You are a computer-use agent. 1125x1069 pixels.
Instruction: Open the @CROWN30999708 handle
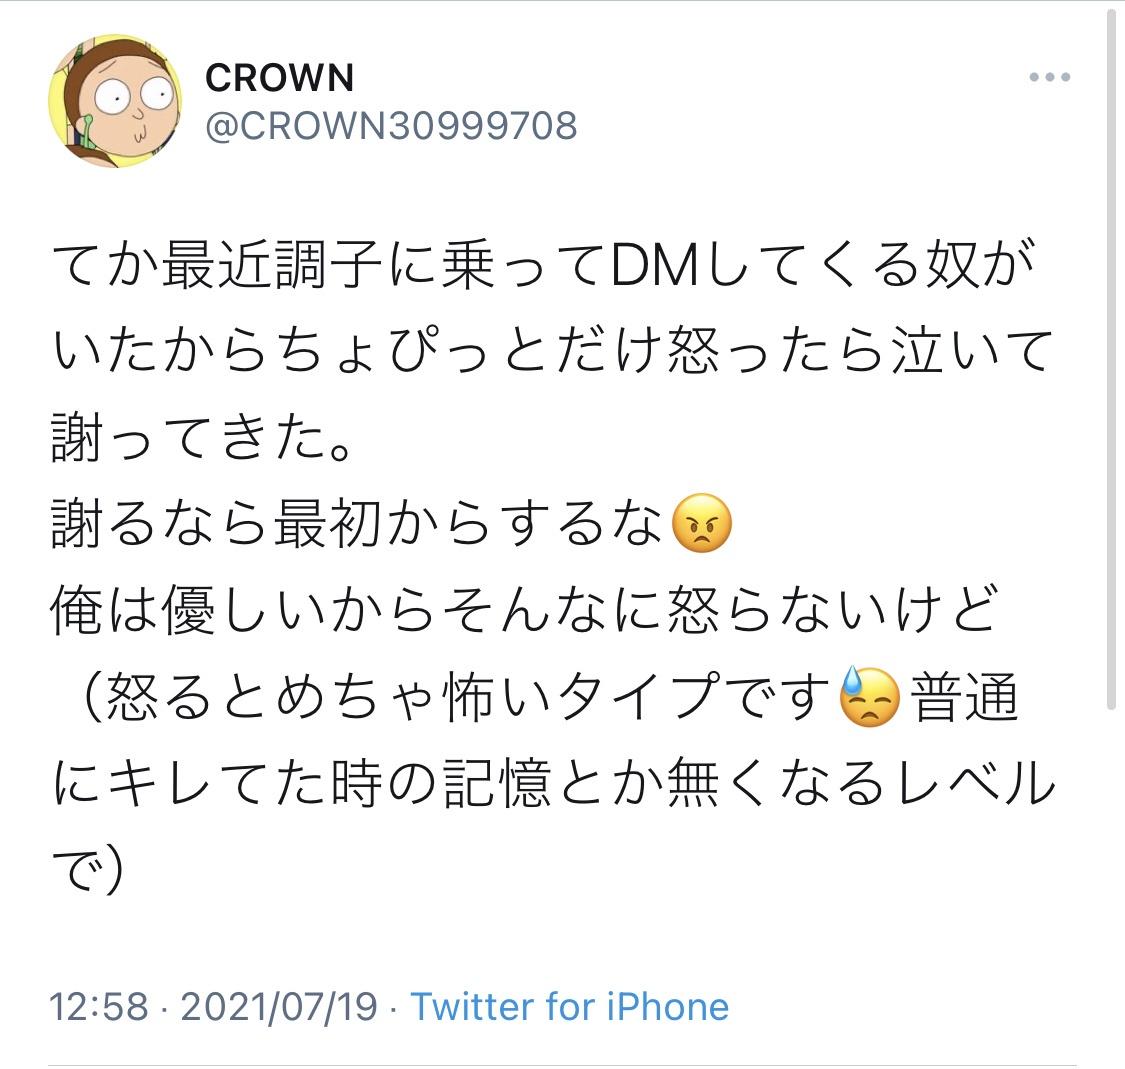[391, 126]
